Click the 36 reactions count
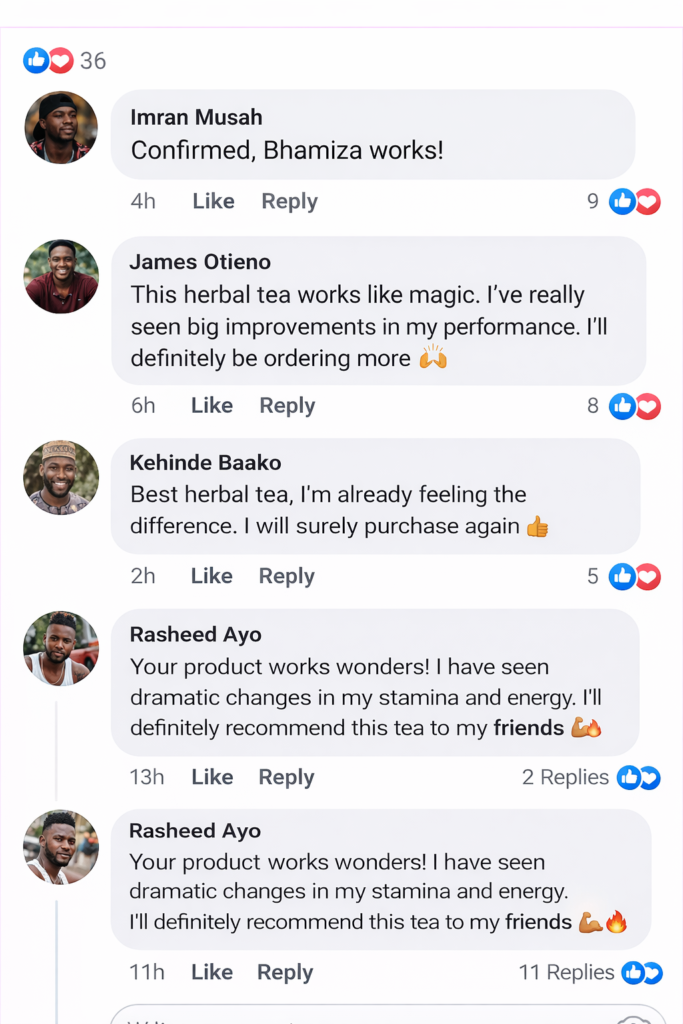The image size is (683, 1024). point(93,61)
